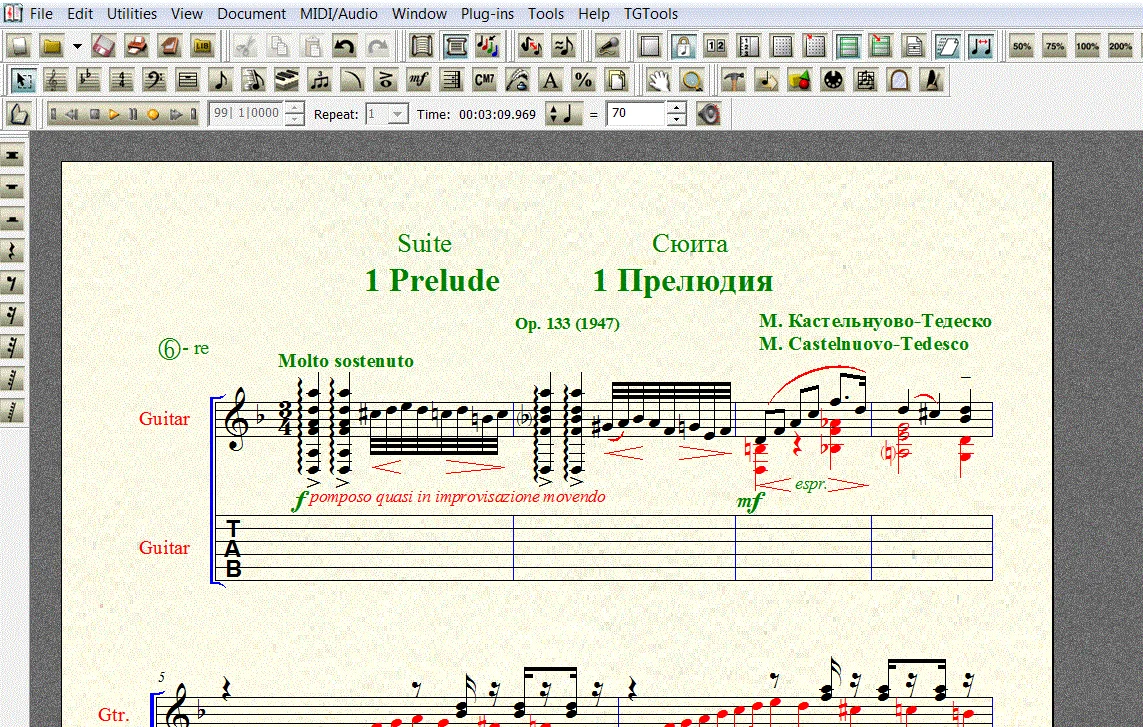Select the Zoom magnifier tool
This screenshot has width=1143, height=727.
(x=691, y=79)
